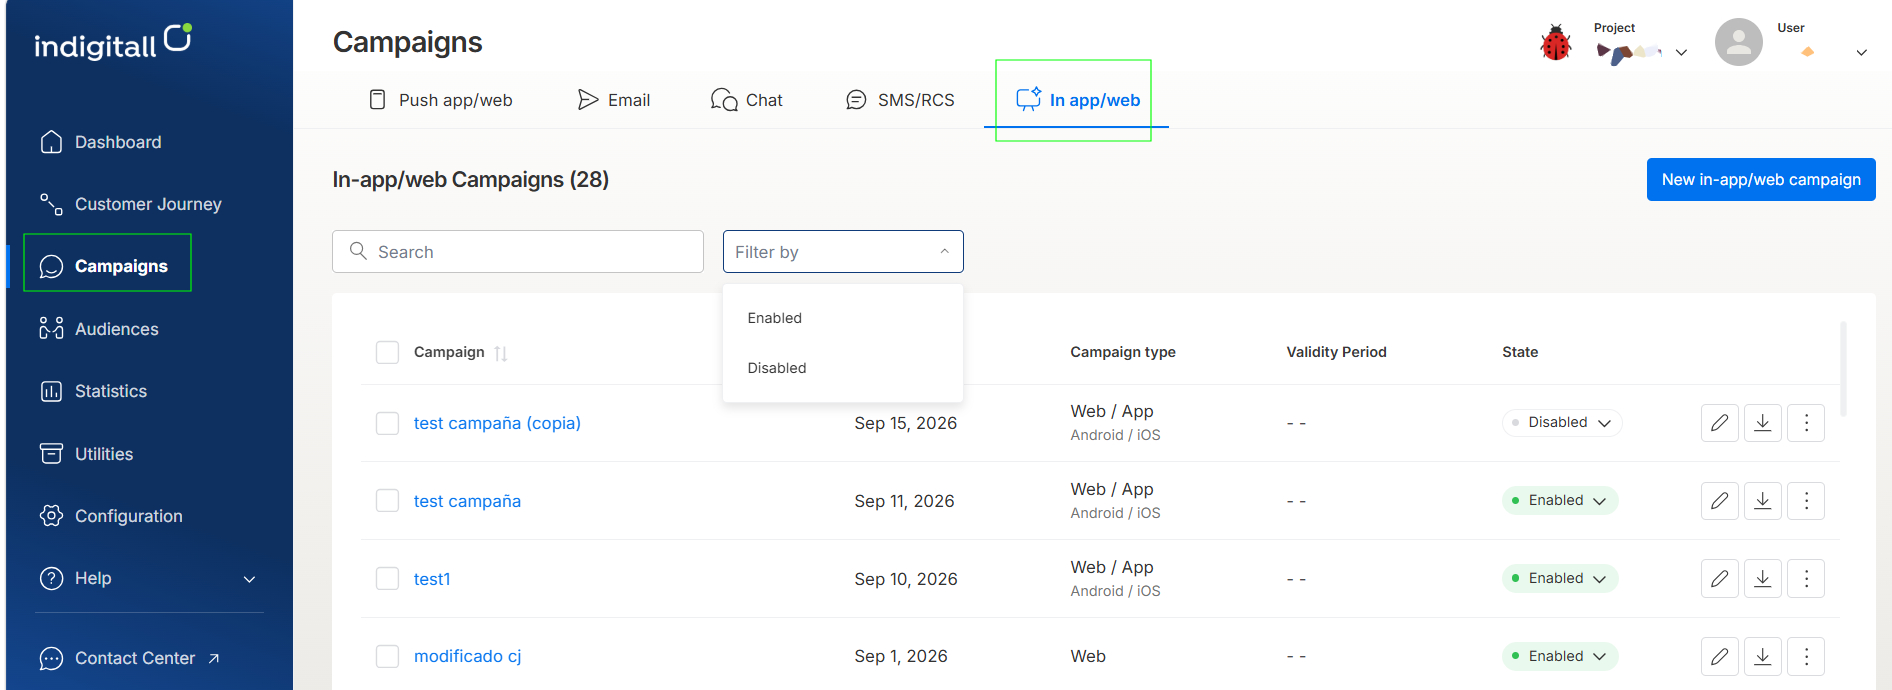Click the download icon in the Sep 11, 2026 row
This screenshot has width=1892, height=690.
pyautogui.click(x=1763, y=501)
